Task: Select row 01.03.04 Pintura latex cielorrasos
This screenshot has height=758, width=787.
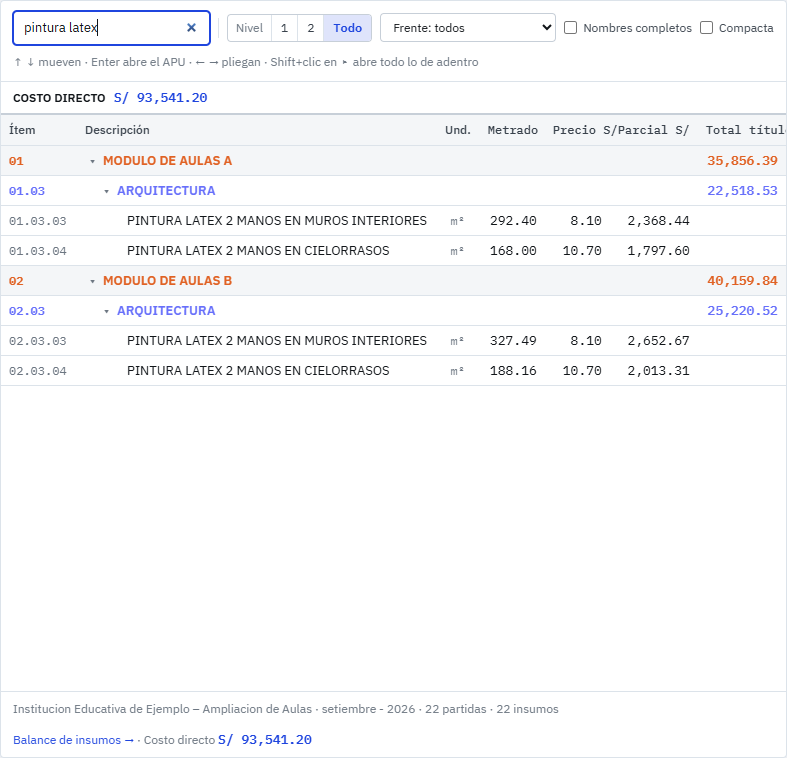Action: (x=394, y=250)
